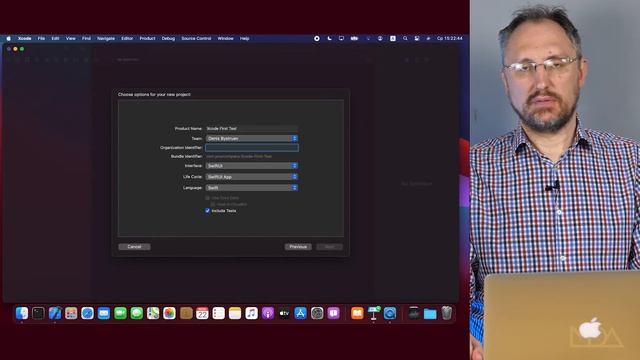
Task: Open Music from the Dock
Action: 251,313
